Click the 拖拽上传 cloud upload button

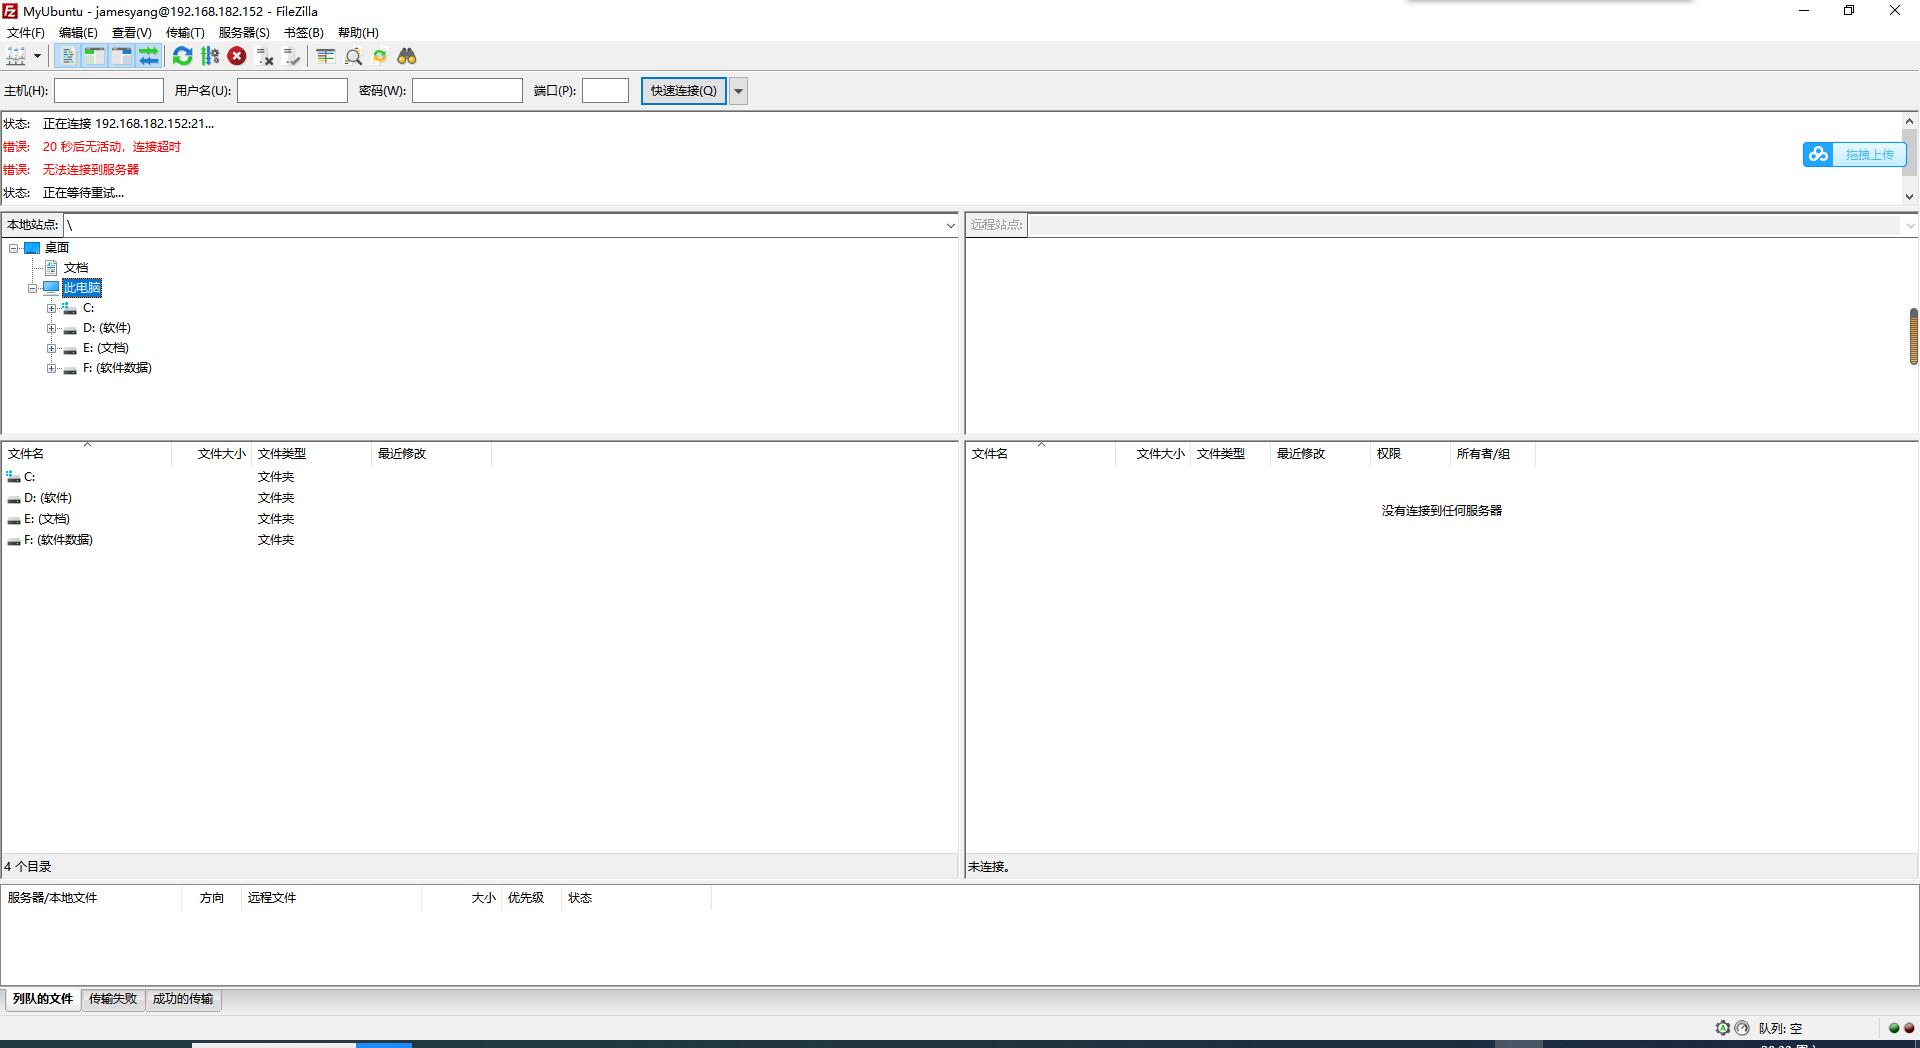[x=1855, y=154]
